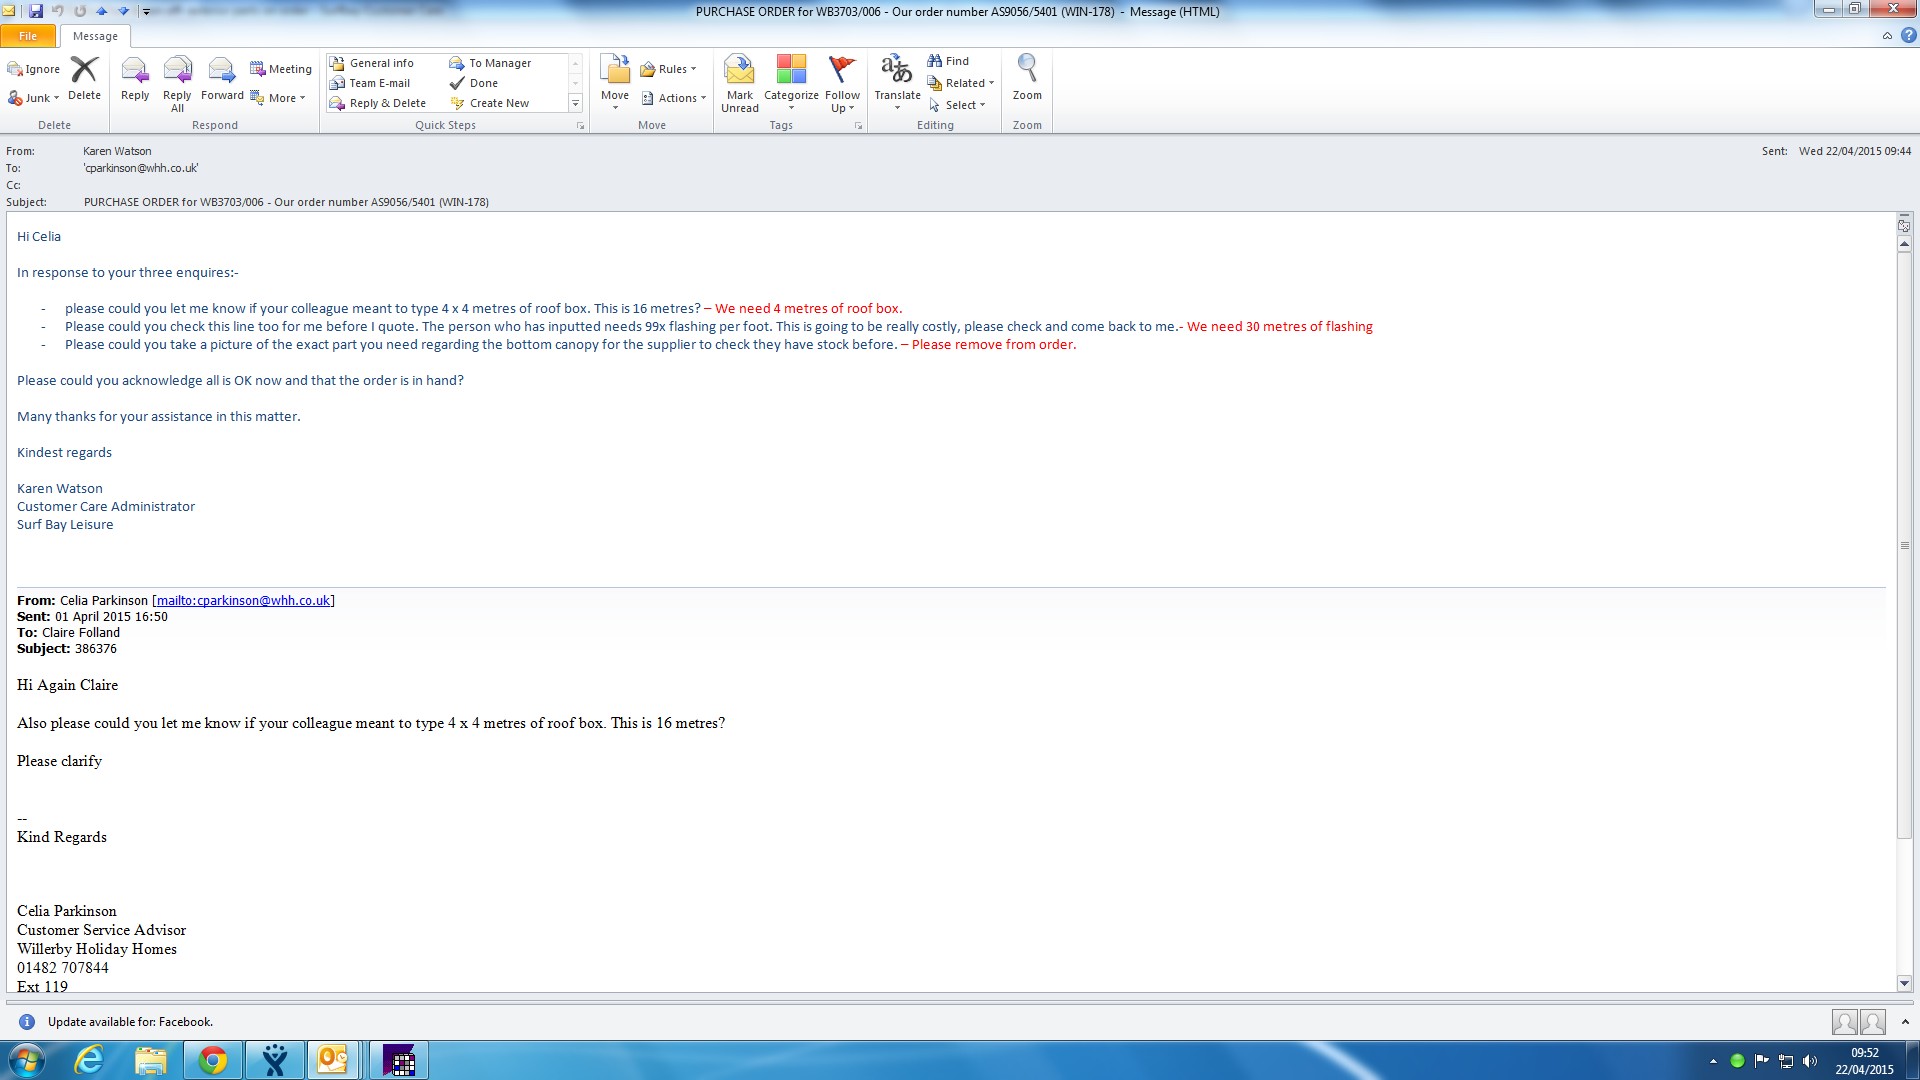Open Google Chrome from the taskbar
1920x1080 pixels.
click(212, 1060)
